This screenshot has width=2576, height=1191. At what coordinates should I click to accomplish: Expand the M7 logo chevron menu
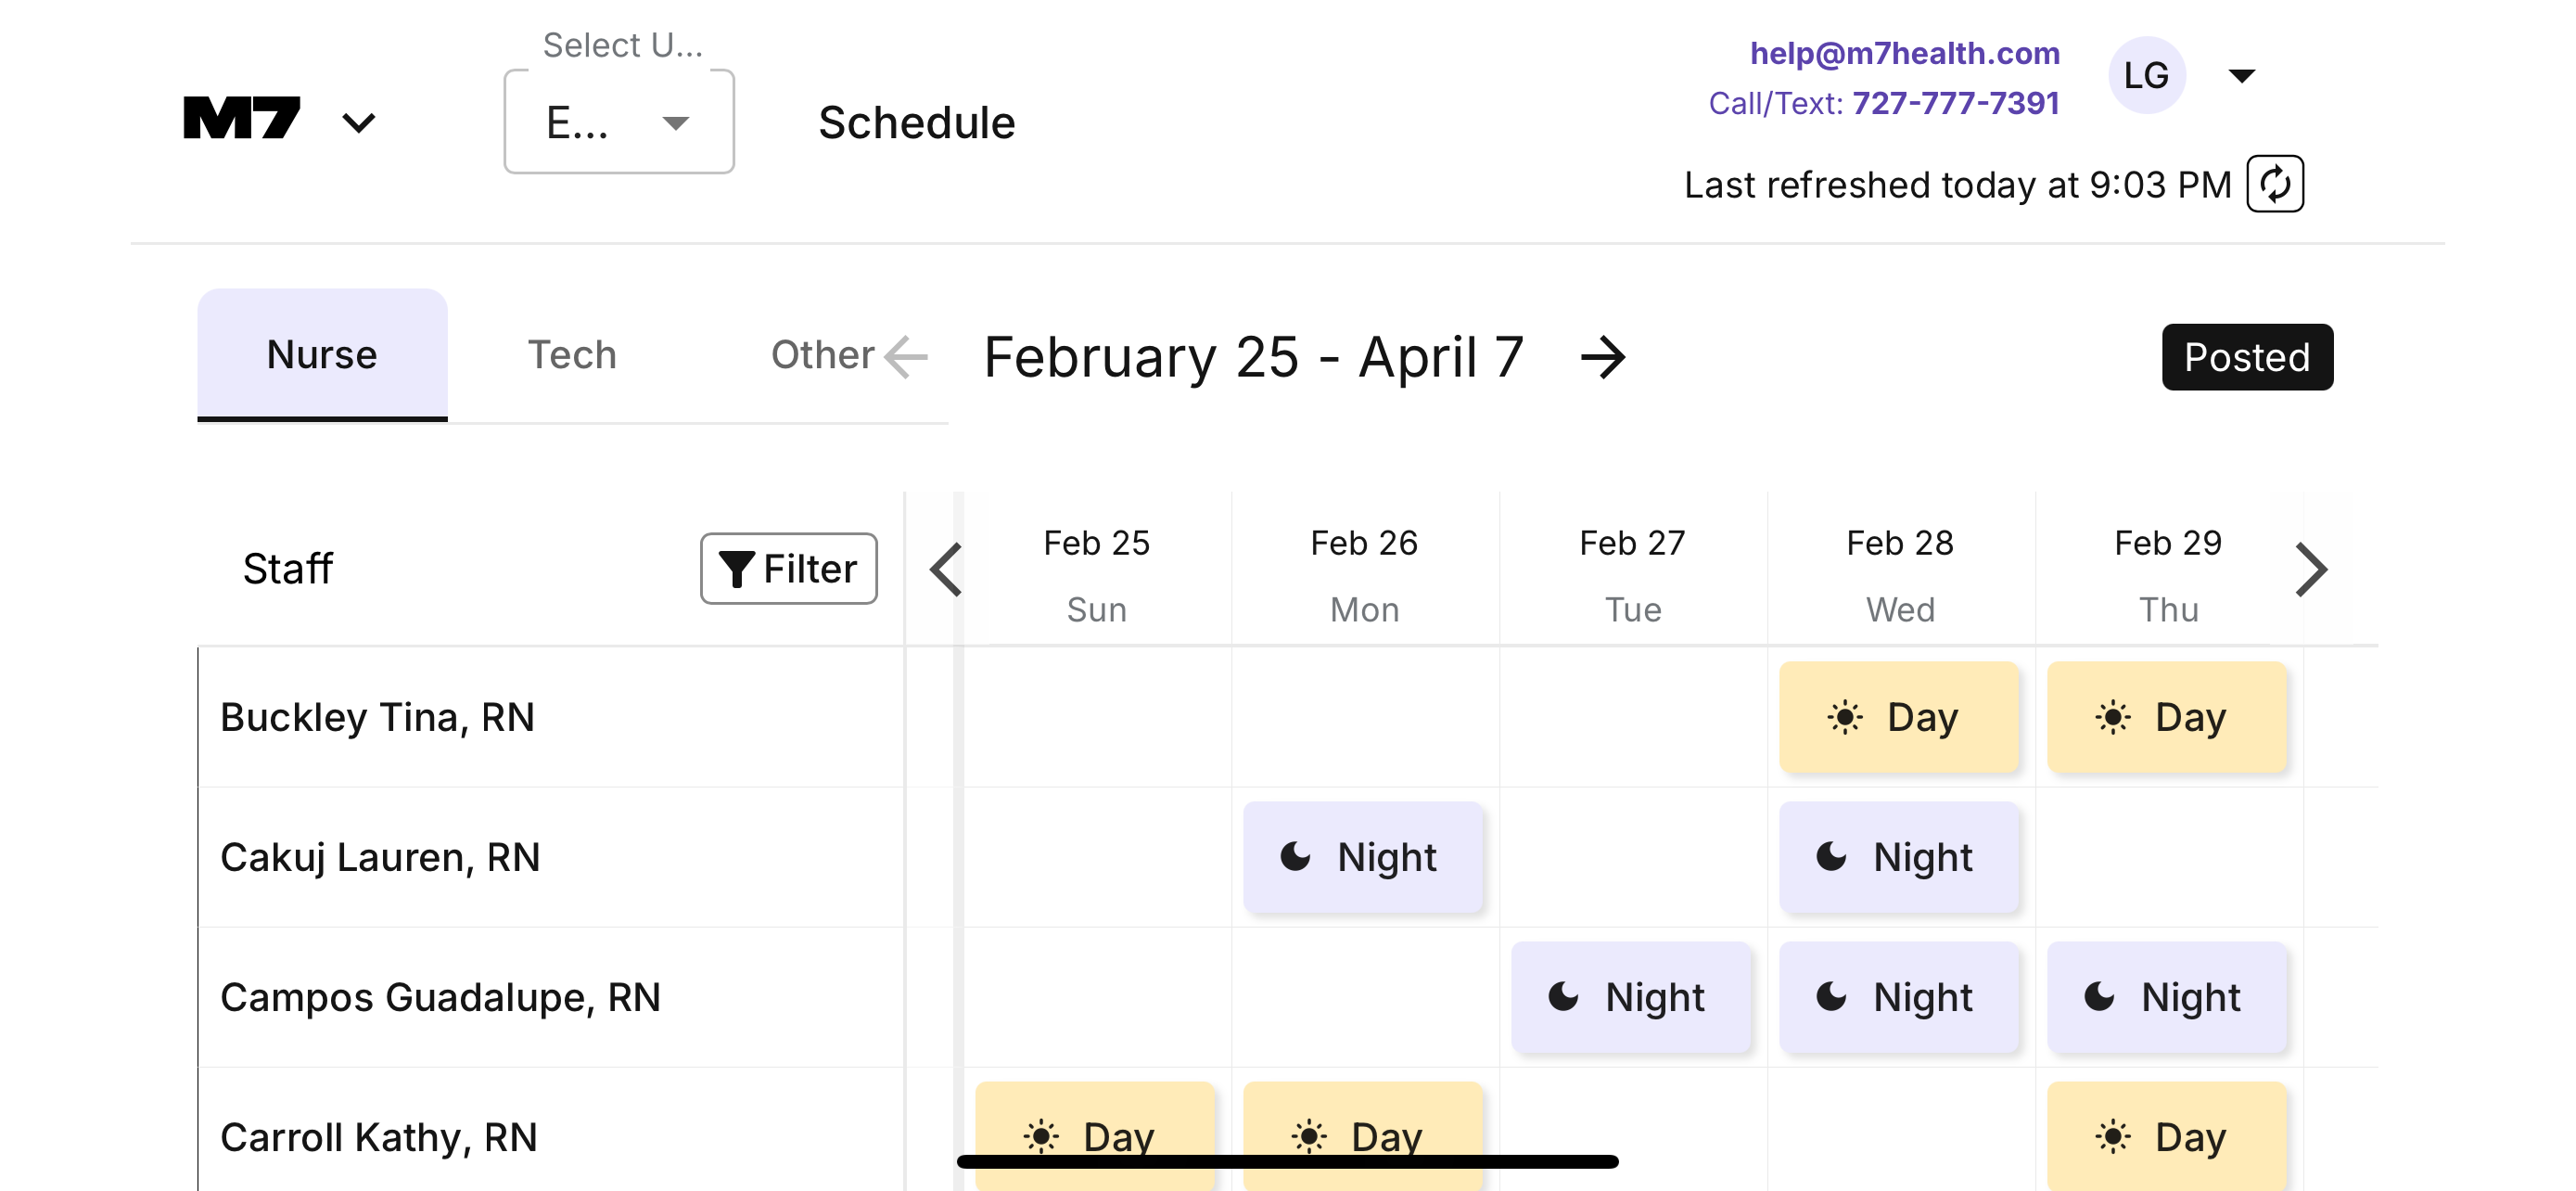(x=358, y=123)
